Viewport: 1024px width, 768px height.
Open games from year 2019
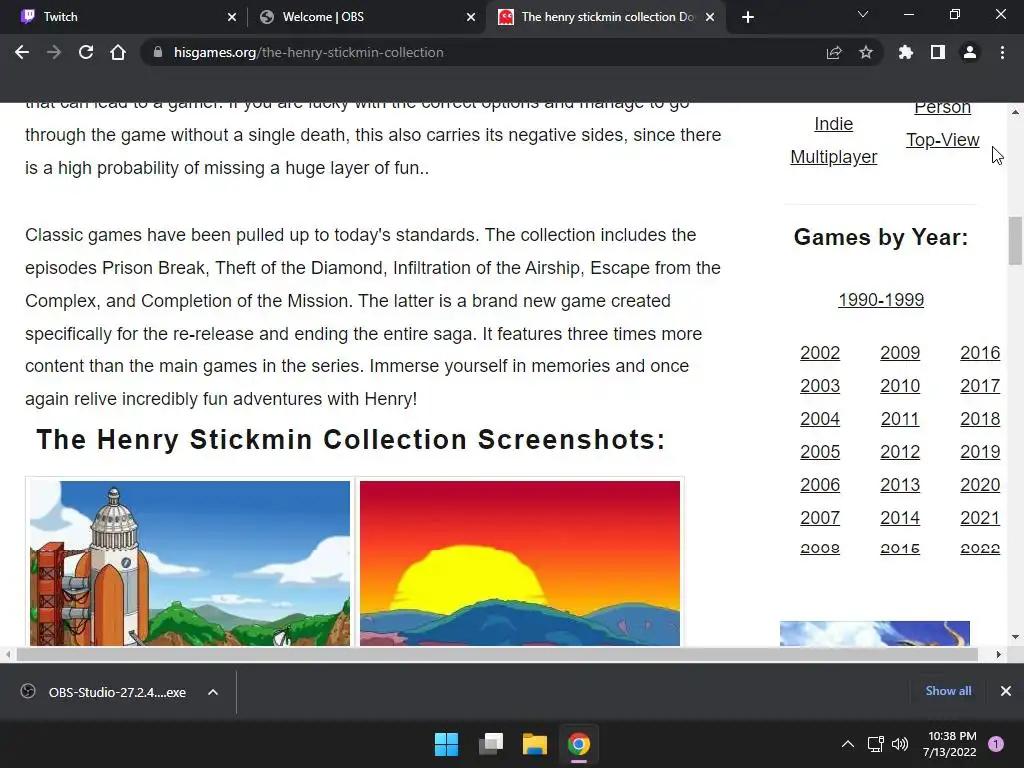[980, 452]
